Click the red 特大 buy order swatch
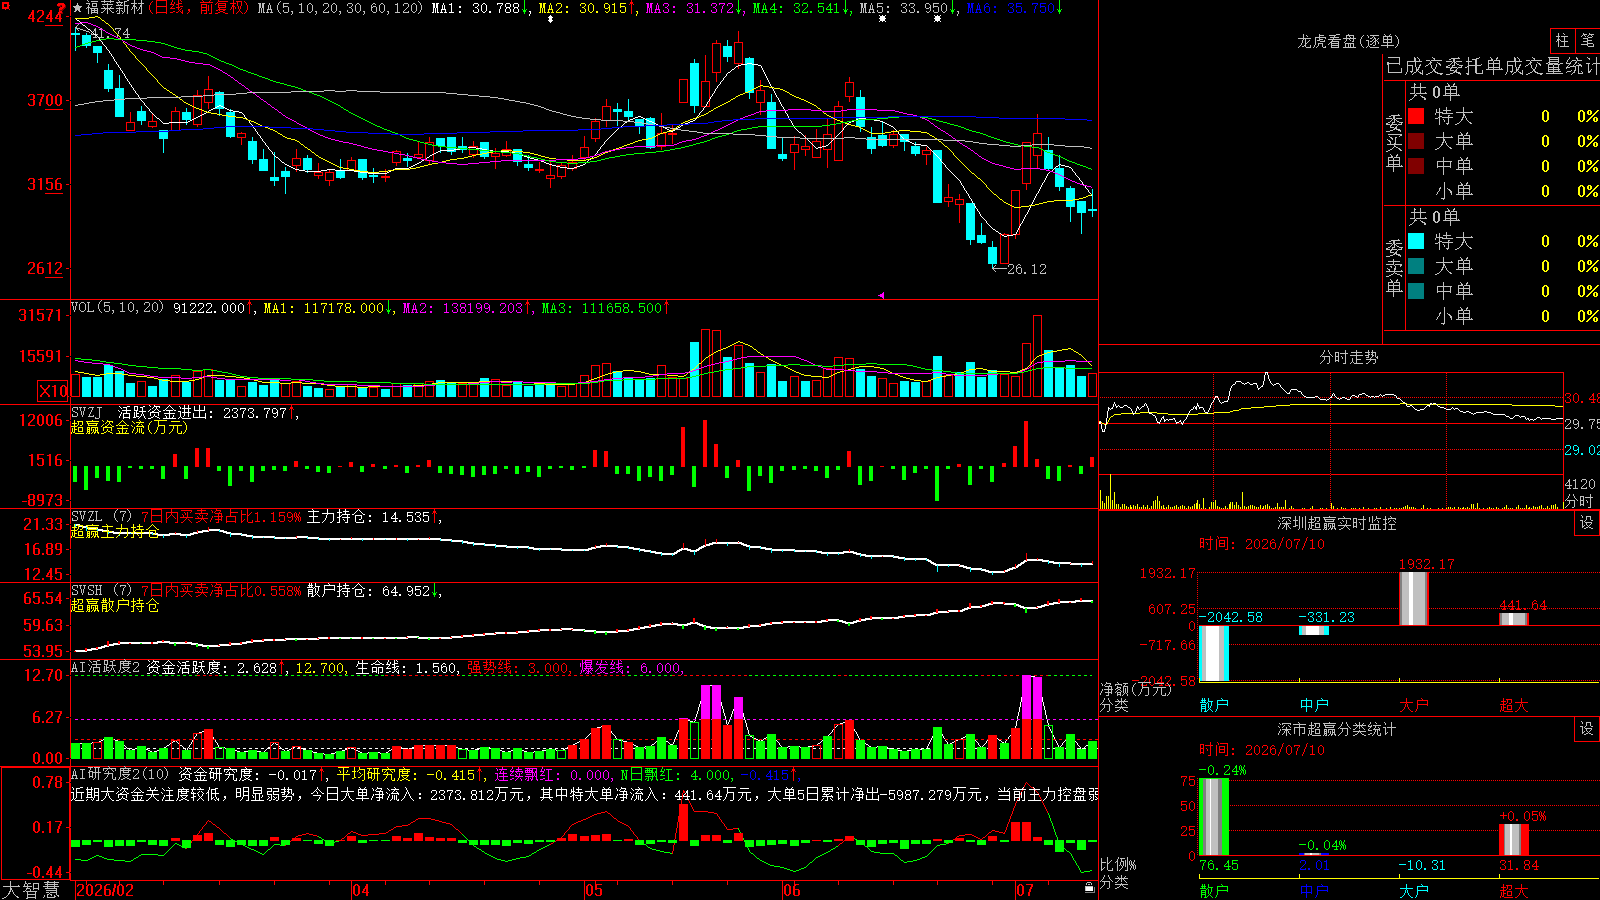 pos(1416,116)
